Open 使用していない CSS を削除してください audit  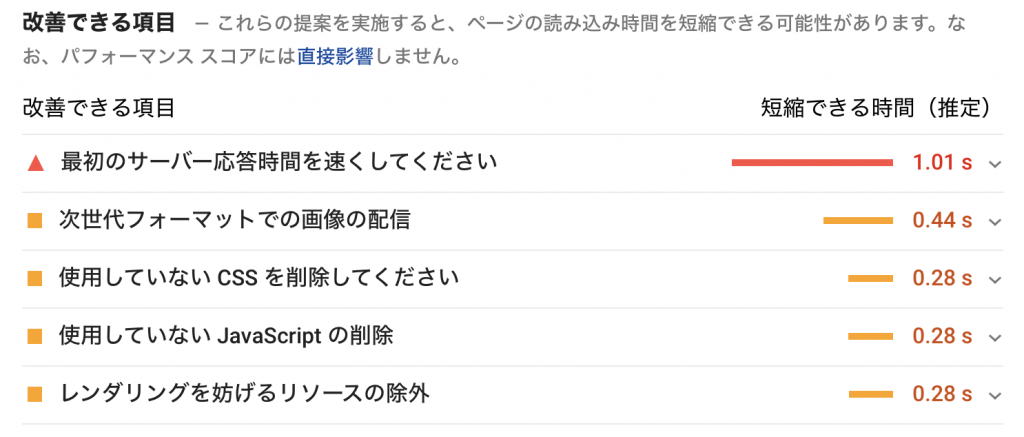(x=259, y=278)
